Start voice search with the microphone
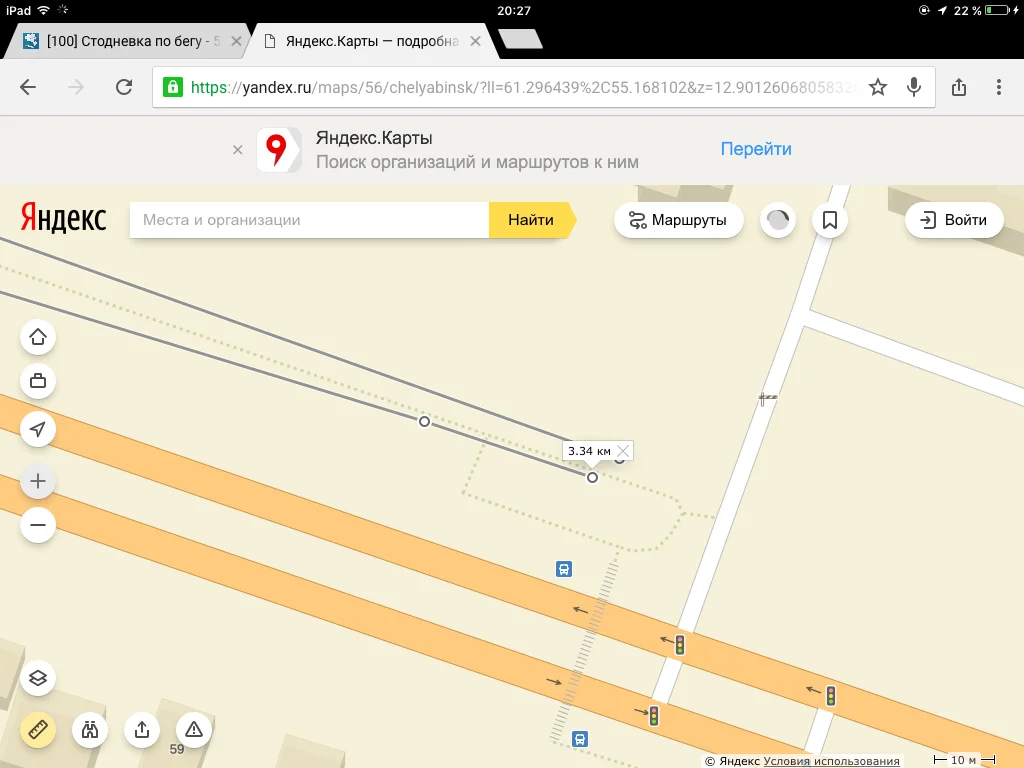 click(x=914, y=87)
